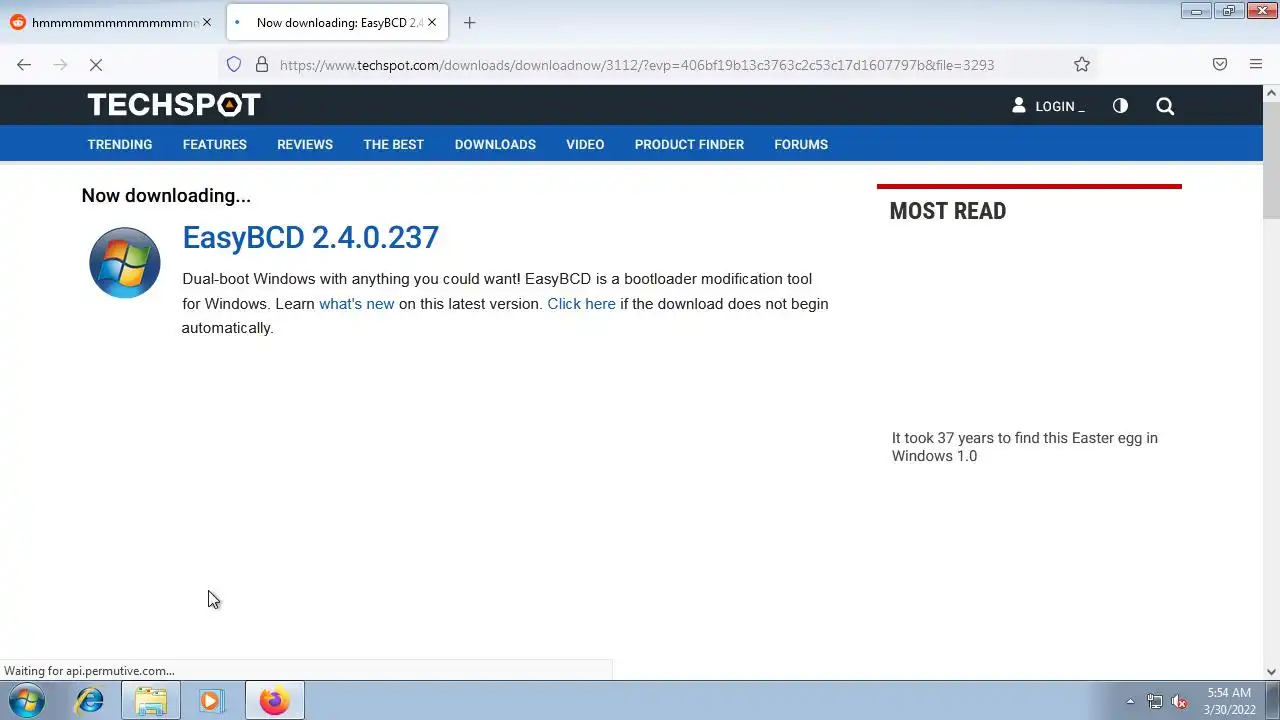Click the browser back arrow button
Image resolution: width=1280 pixels, height=720 pixels.
click(24, 65)
